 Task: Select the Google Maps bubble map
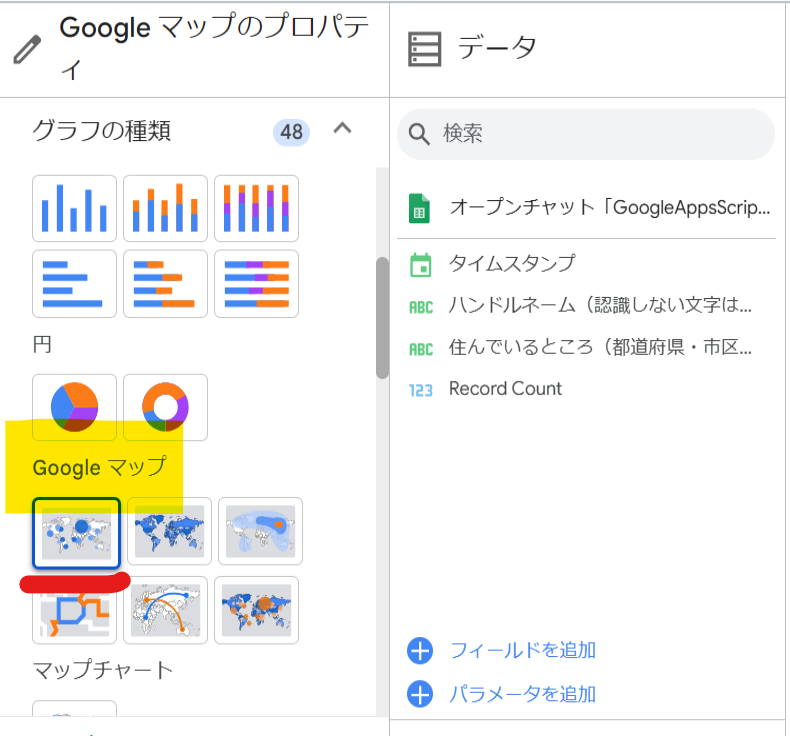76,533
